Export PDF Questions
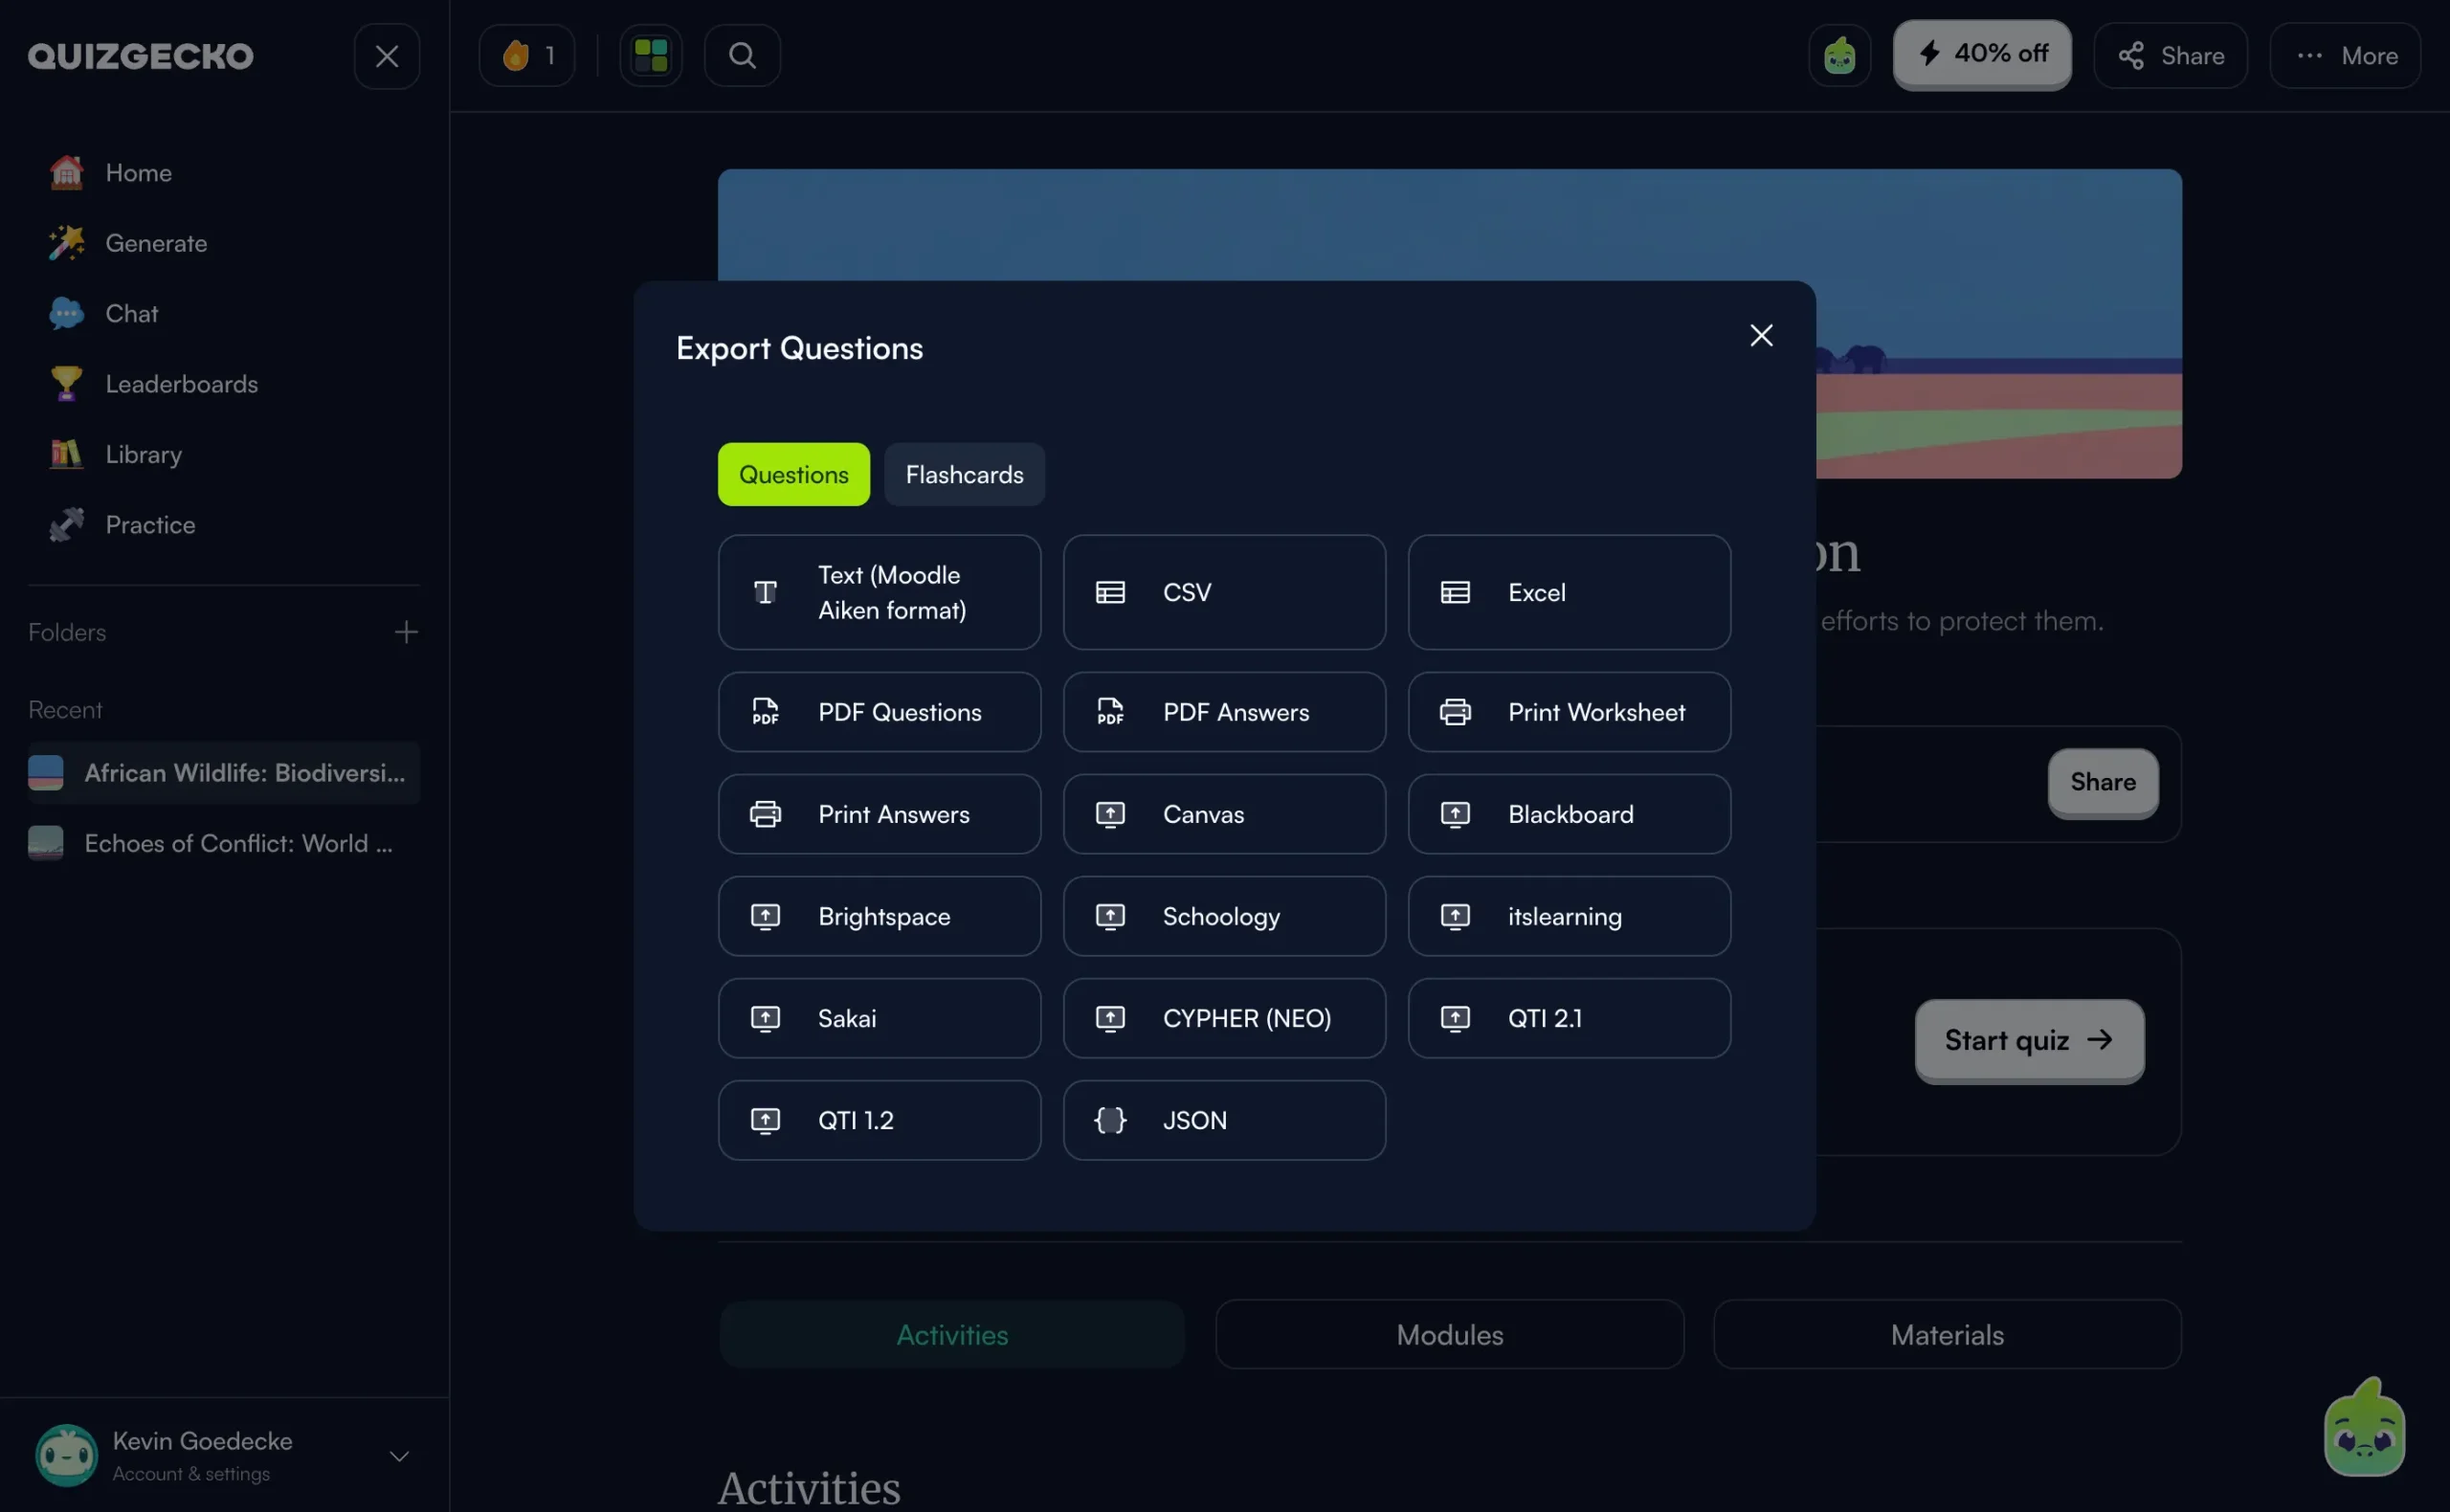The width and height of the screenshot is (2450, 1512). [x=879, y=712]
